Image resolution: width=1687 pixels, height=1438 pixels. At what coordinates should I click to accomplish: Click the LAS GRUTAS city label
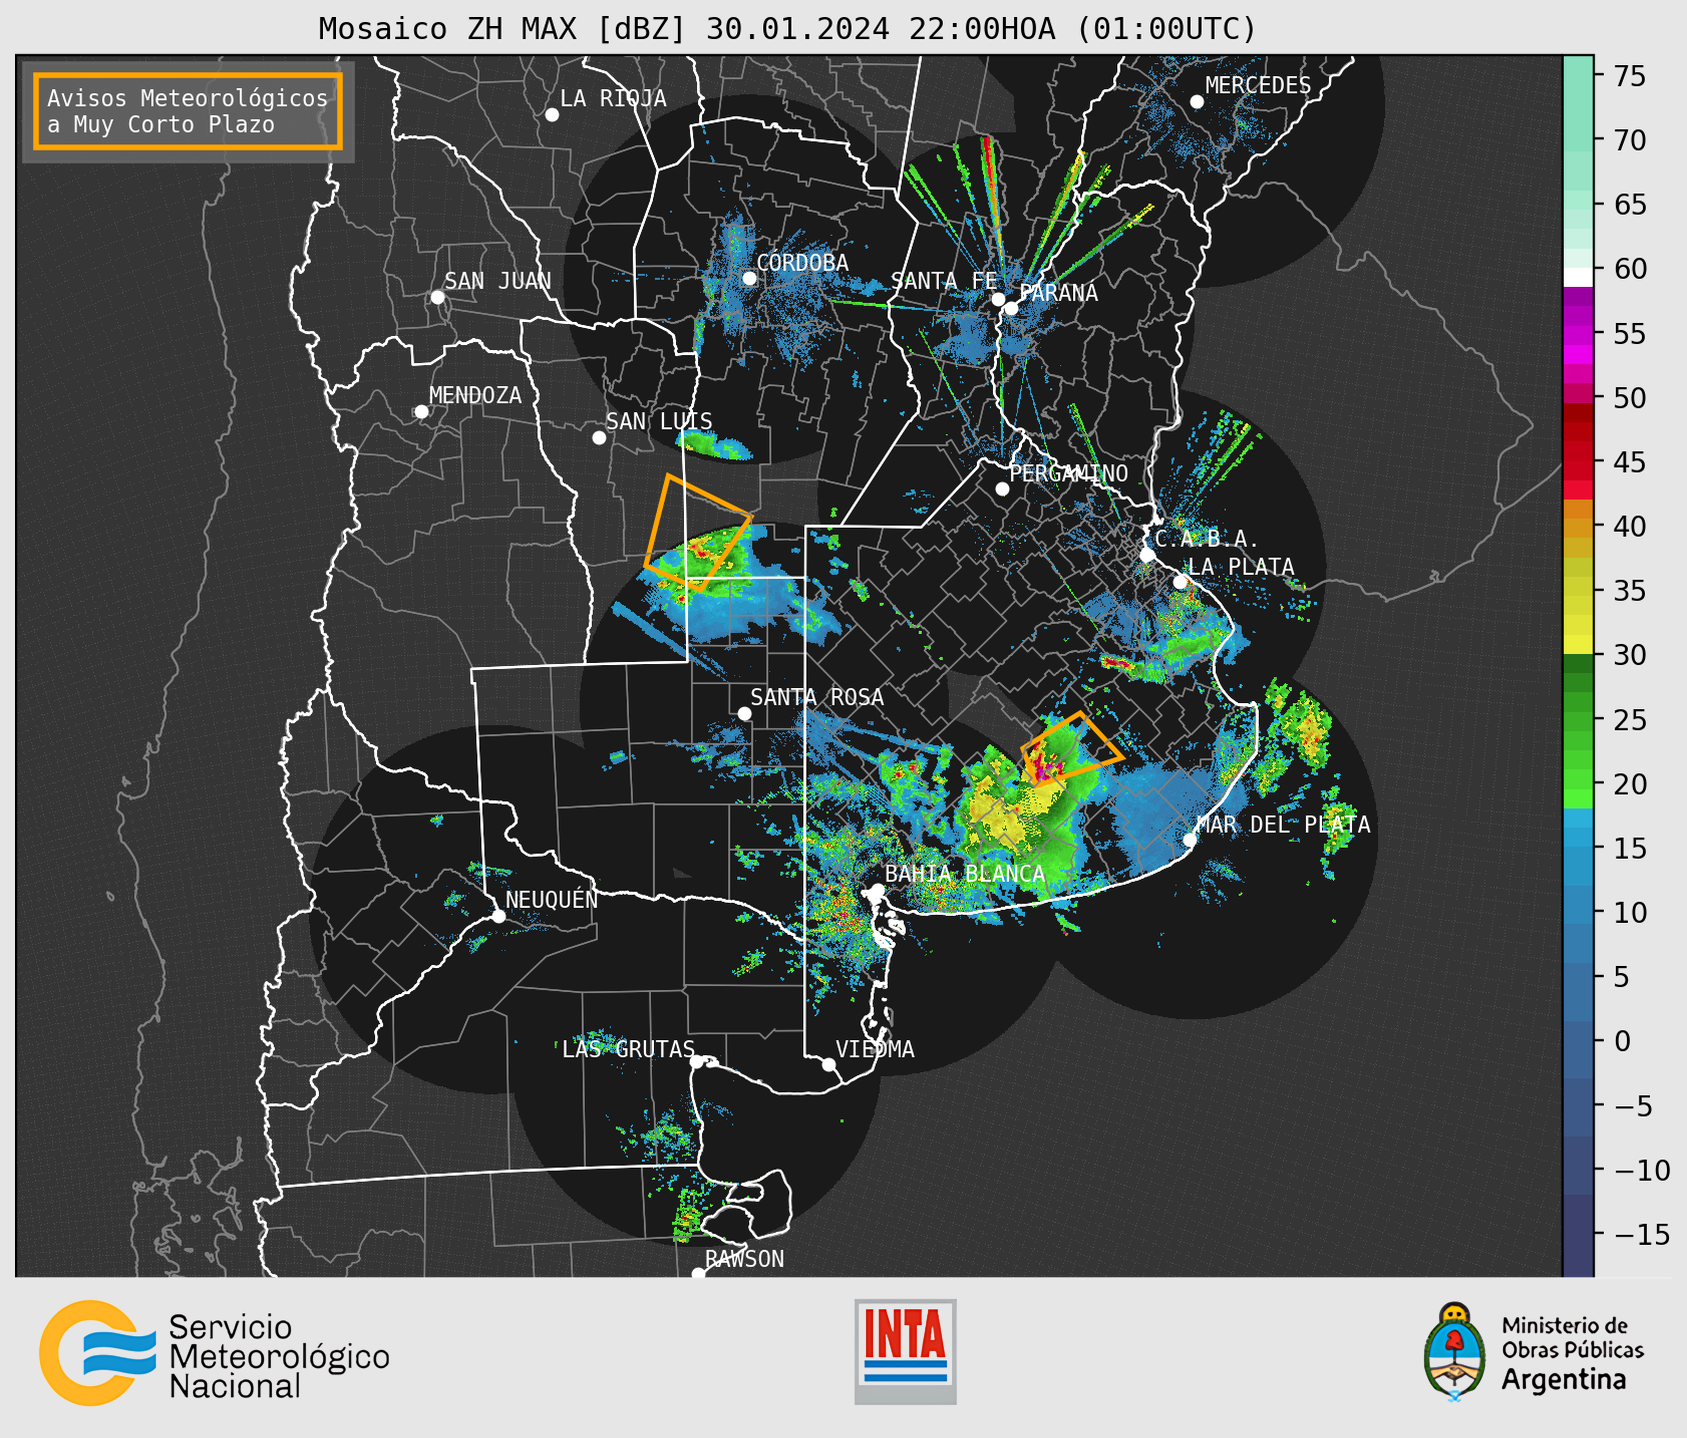[628, 1049]
